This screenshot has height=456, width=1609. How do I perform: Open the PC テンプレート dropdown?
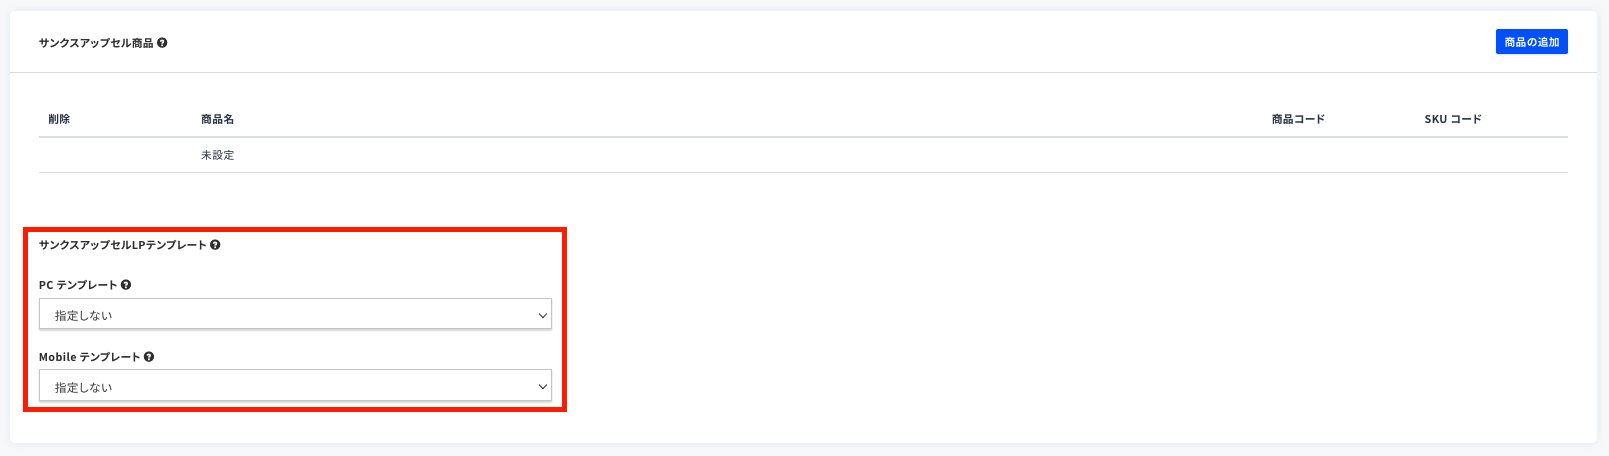tap(295, 314)
